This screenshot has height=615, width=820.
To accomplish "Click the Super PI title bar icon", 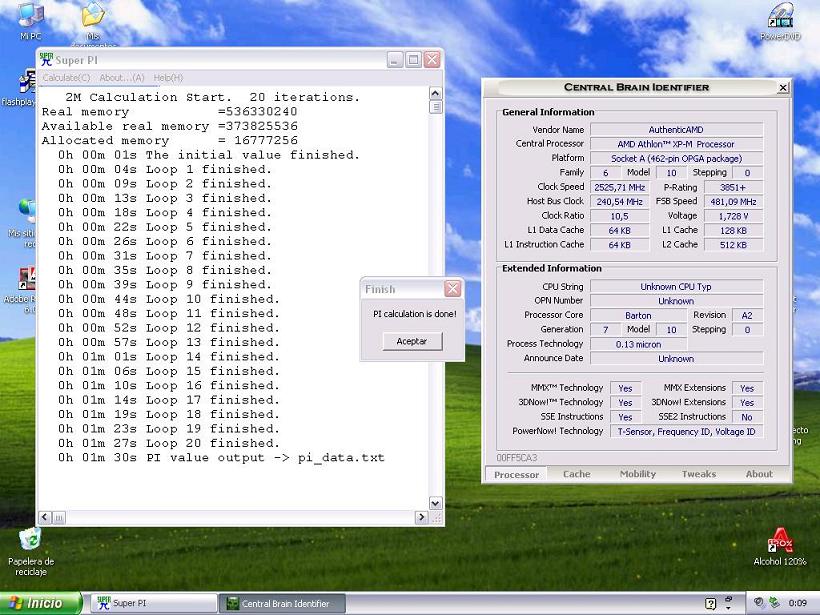I will coord(47,60).
